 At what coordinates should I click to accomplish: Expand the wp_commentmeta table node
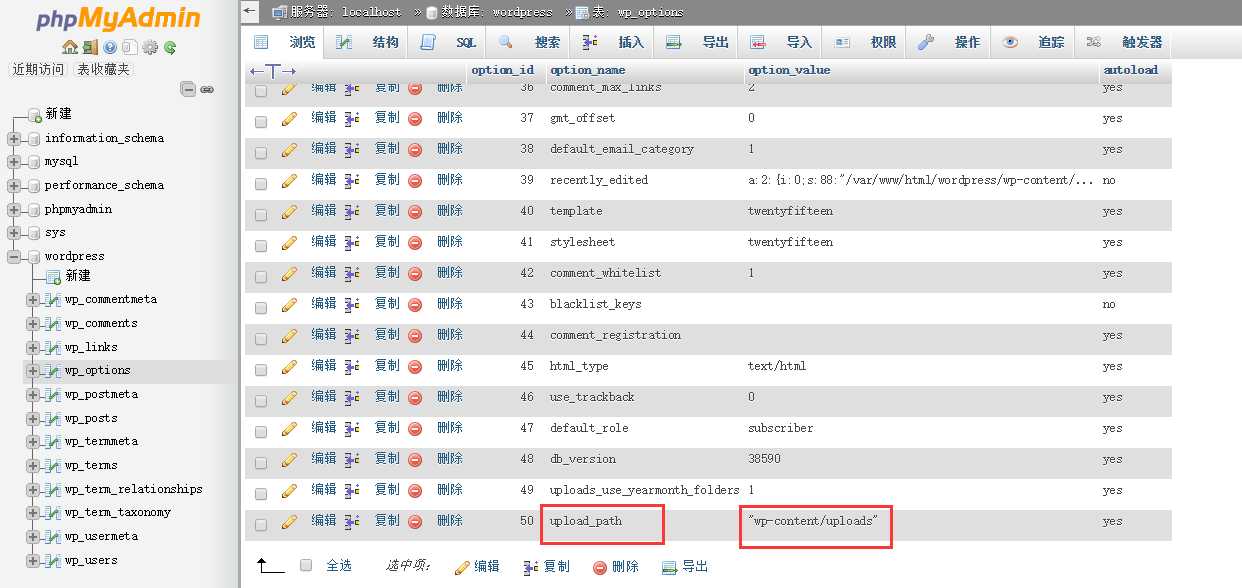point(33,300)
